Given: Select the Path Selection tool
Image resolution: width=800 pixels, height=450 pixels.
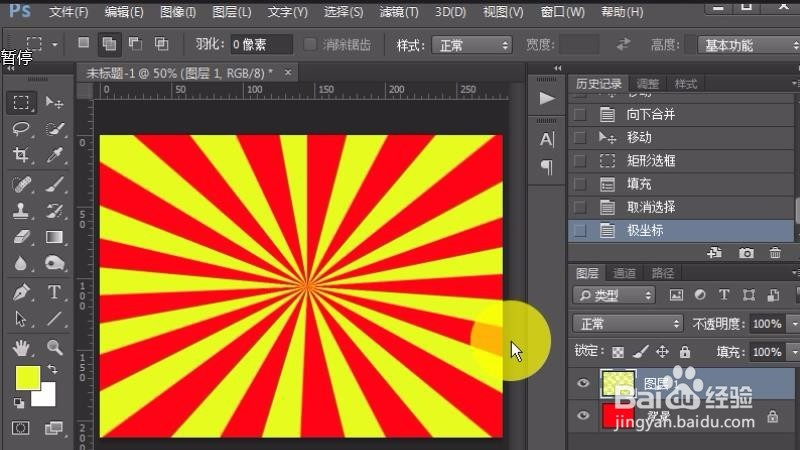Looking at the screenshot, I should click(x=21, y=319).
